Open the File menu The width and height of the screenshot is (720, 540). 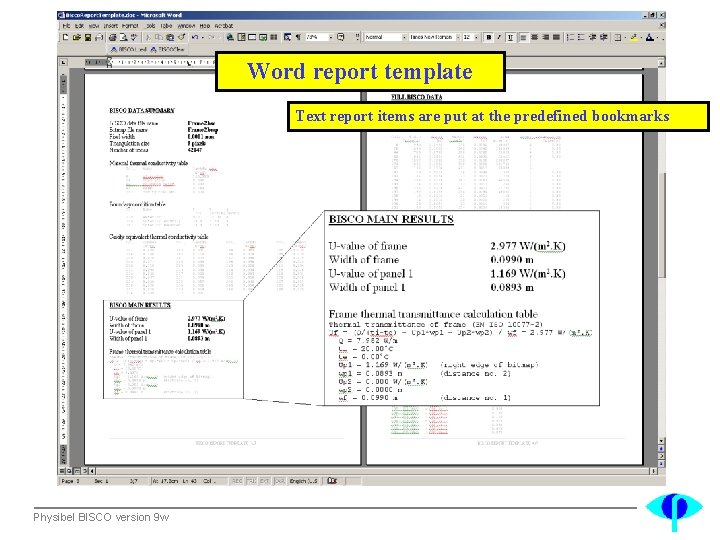66,26
